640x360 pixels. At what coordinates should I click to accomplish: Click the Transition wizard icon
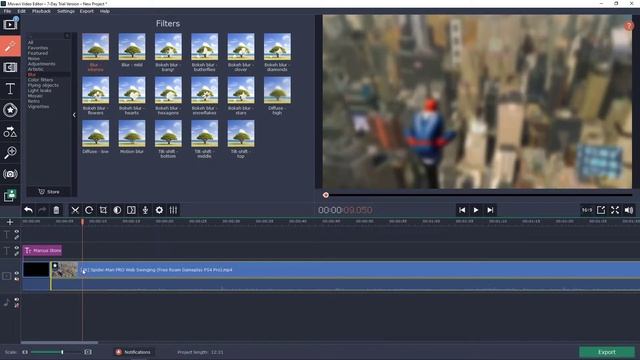tap(131, 210)
